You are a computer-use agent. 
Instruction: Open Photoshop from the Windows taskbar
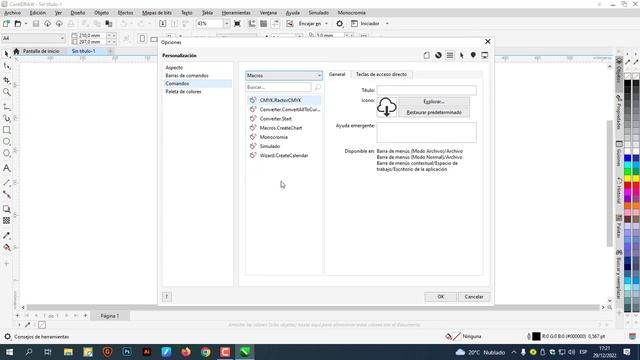click(127, 352)
